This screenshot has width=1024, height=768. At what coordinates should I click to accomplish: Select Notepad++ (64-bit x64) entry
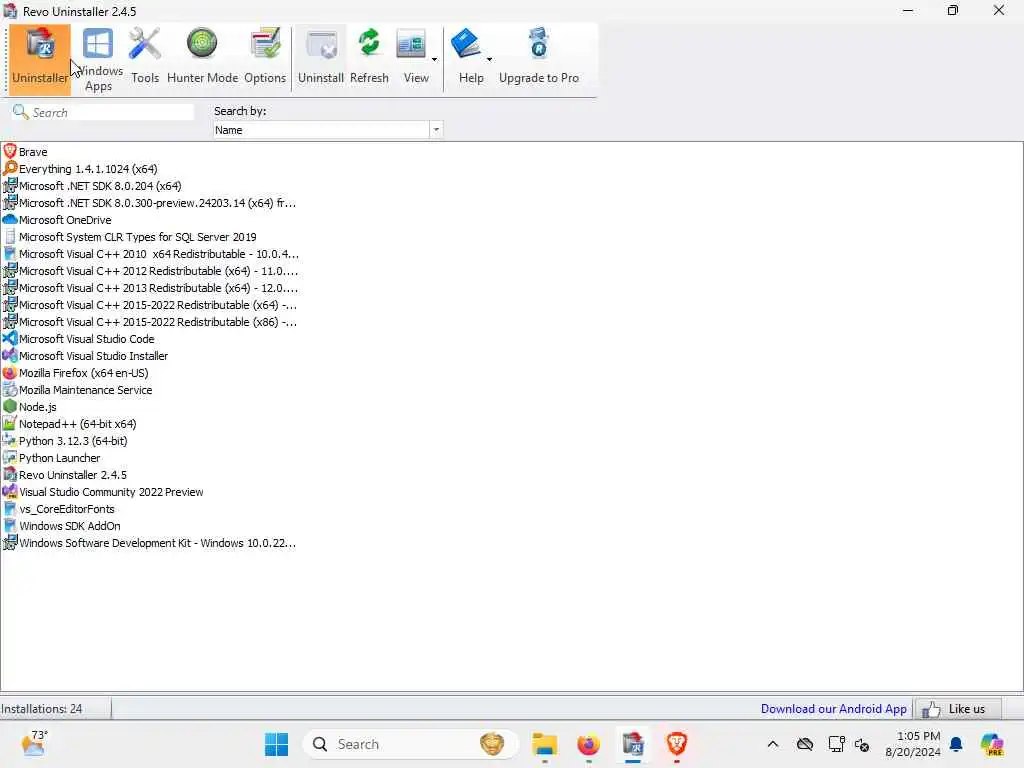[70, 423]
